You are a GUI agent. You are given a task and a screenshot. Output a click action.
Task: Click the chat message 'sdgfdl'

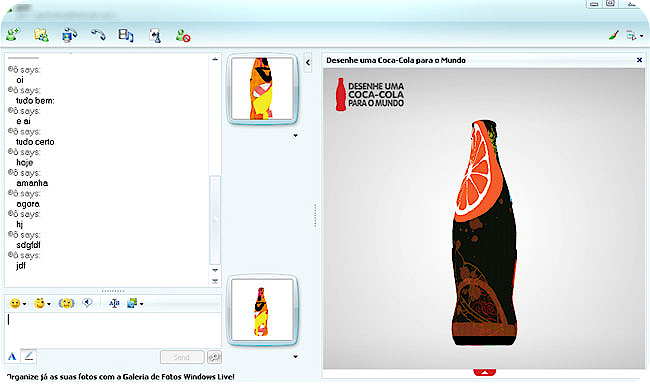28,245
